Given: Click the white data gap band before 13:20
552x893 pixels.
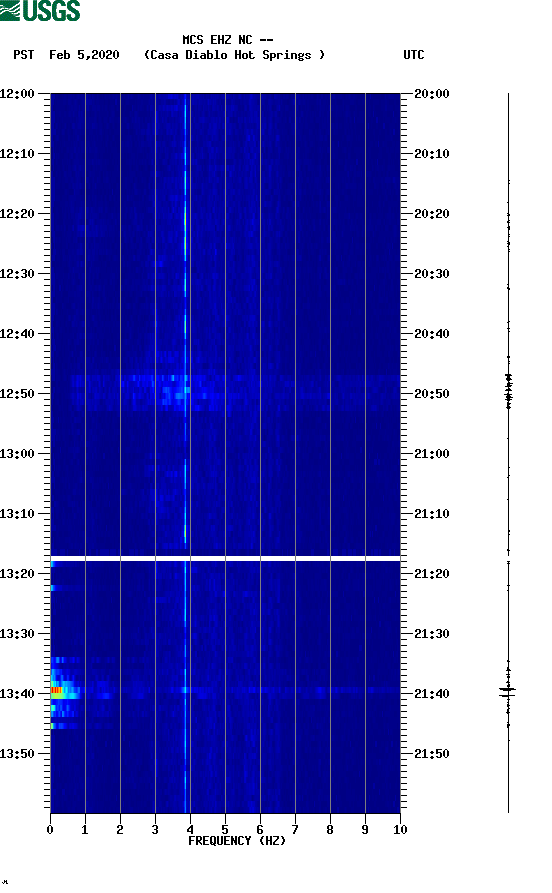Looking at the screenshot, I should click(226, 559).
